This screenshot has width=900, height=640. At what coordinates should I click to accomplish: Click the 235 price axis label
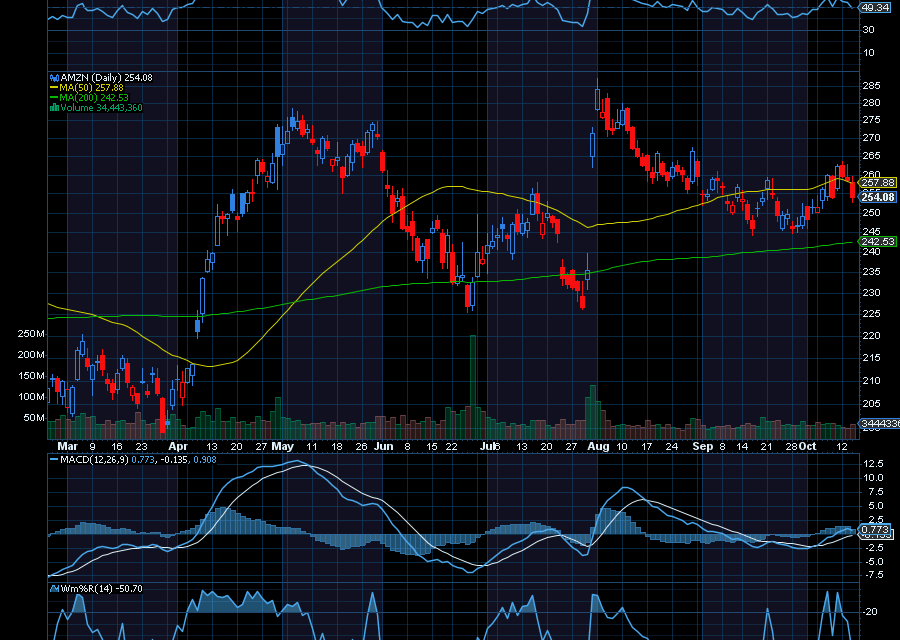tap(871, 271)
